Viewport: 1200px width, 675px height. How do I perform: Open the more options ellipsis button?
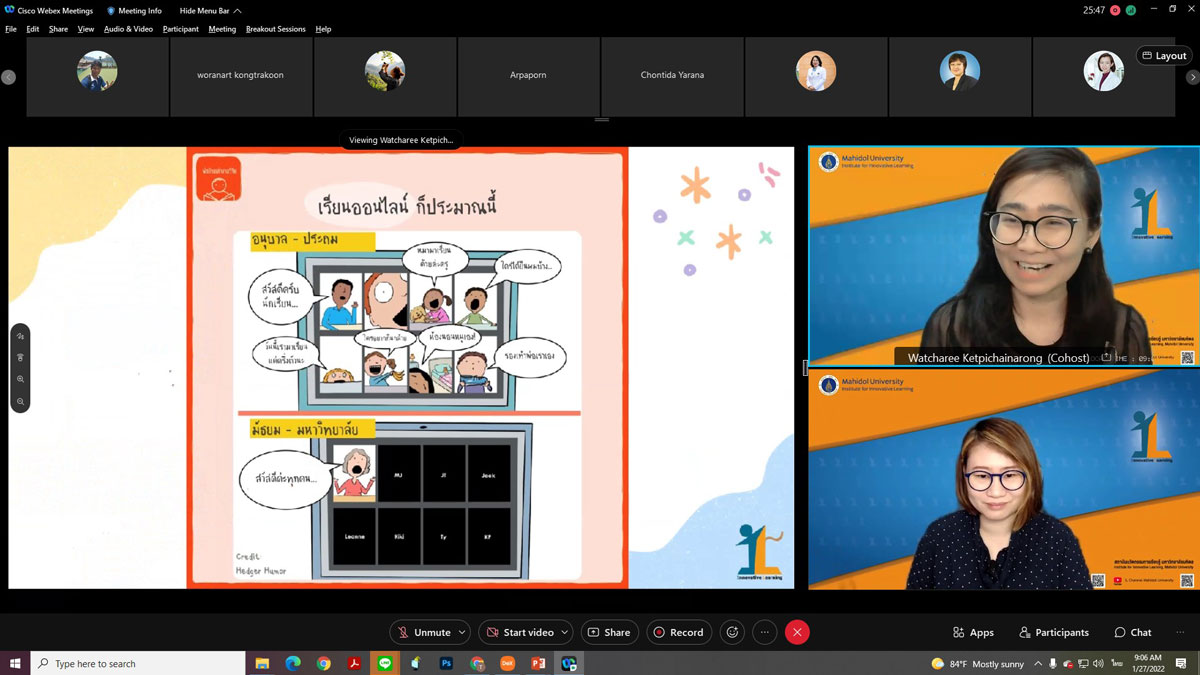click(x=765, y=632)
